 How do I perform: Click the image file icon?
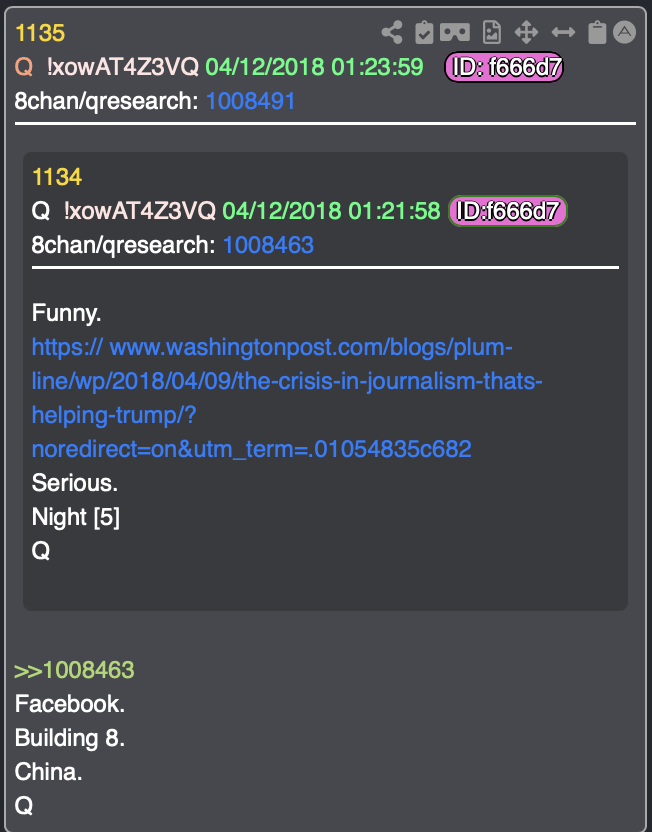[492, 33]
